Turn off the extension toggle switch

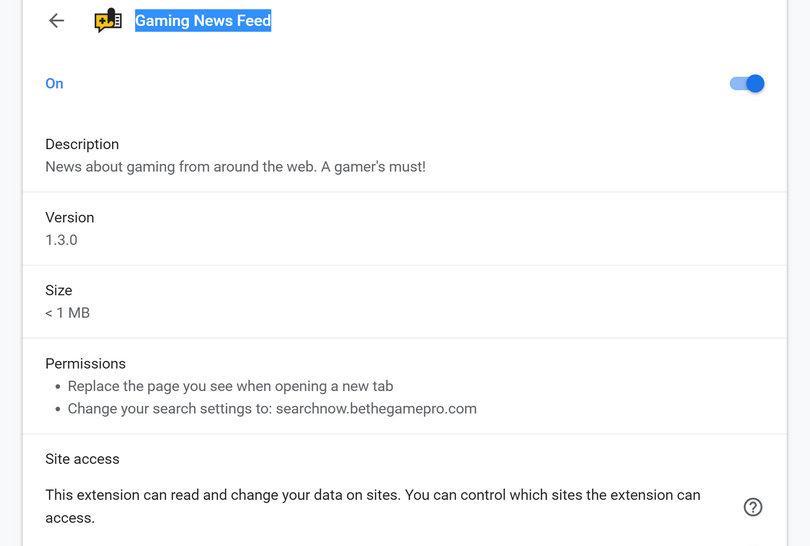point(747,84)
